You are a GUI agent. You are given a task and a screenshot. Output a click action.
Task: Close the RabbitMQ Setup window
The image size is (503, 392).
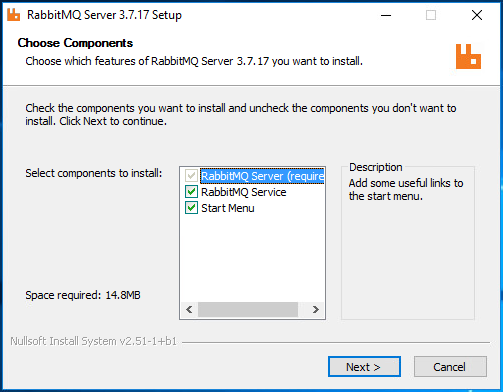click(477, 15)
